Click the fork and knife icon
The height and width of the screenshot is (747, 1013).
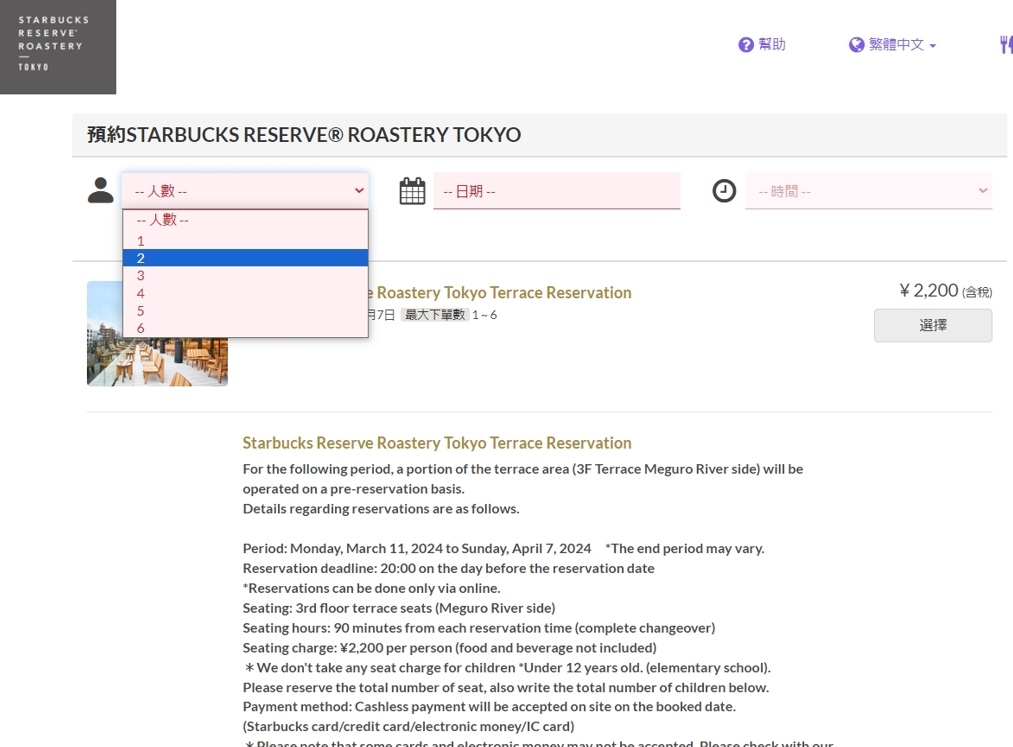pyautogui.click(x=1006, y=45)
